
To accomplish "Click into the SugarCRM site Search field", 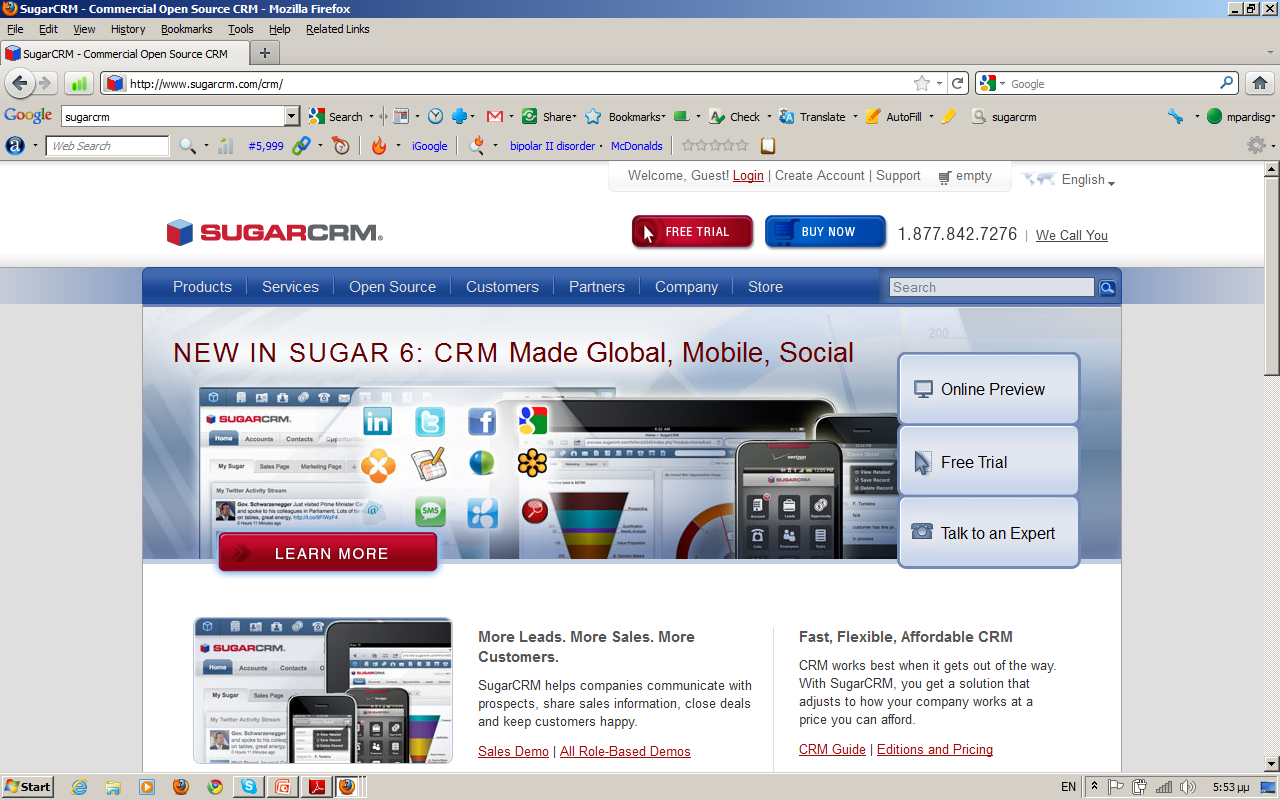I will coord(992,288).
